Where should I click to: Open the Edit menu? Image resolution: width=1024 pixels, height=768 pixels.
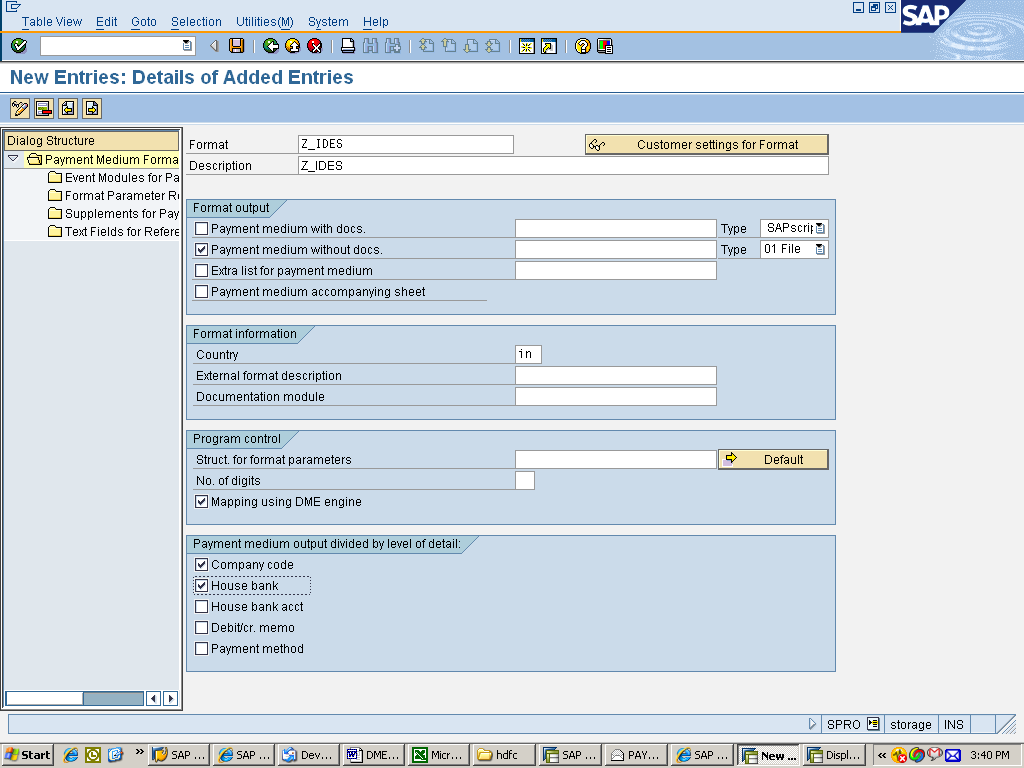106,22
